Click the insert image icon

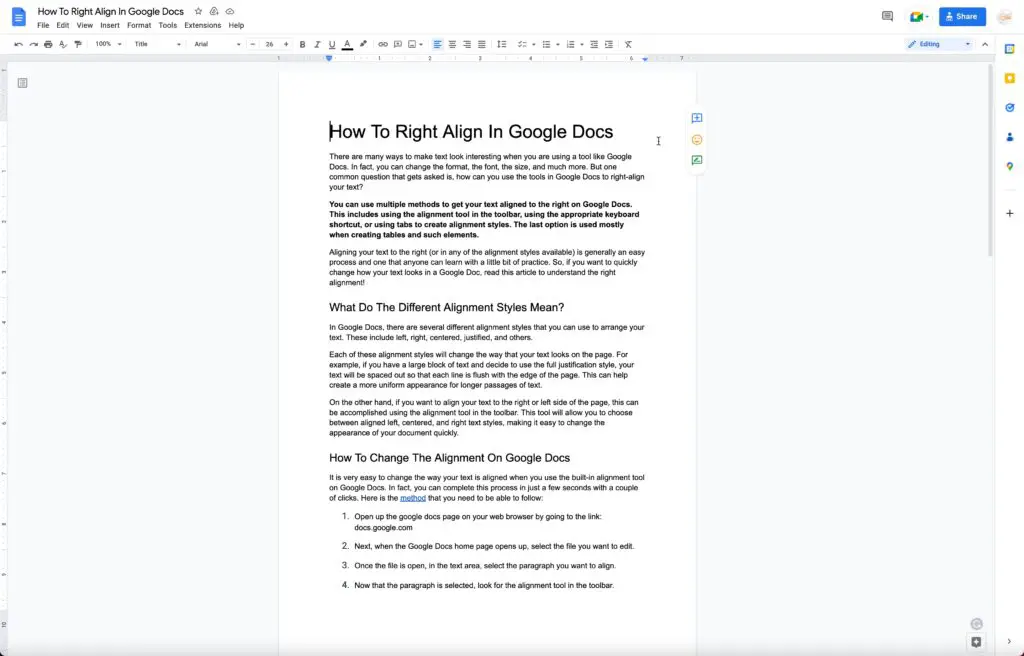click(412, 44)
